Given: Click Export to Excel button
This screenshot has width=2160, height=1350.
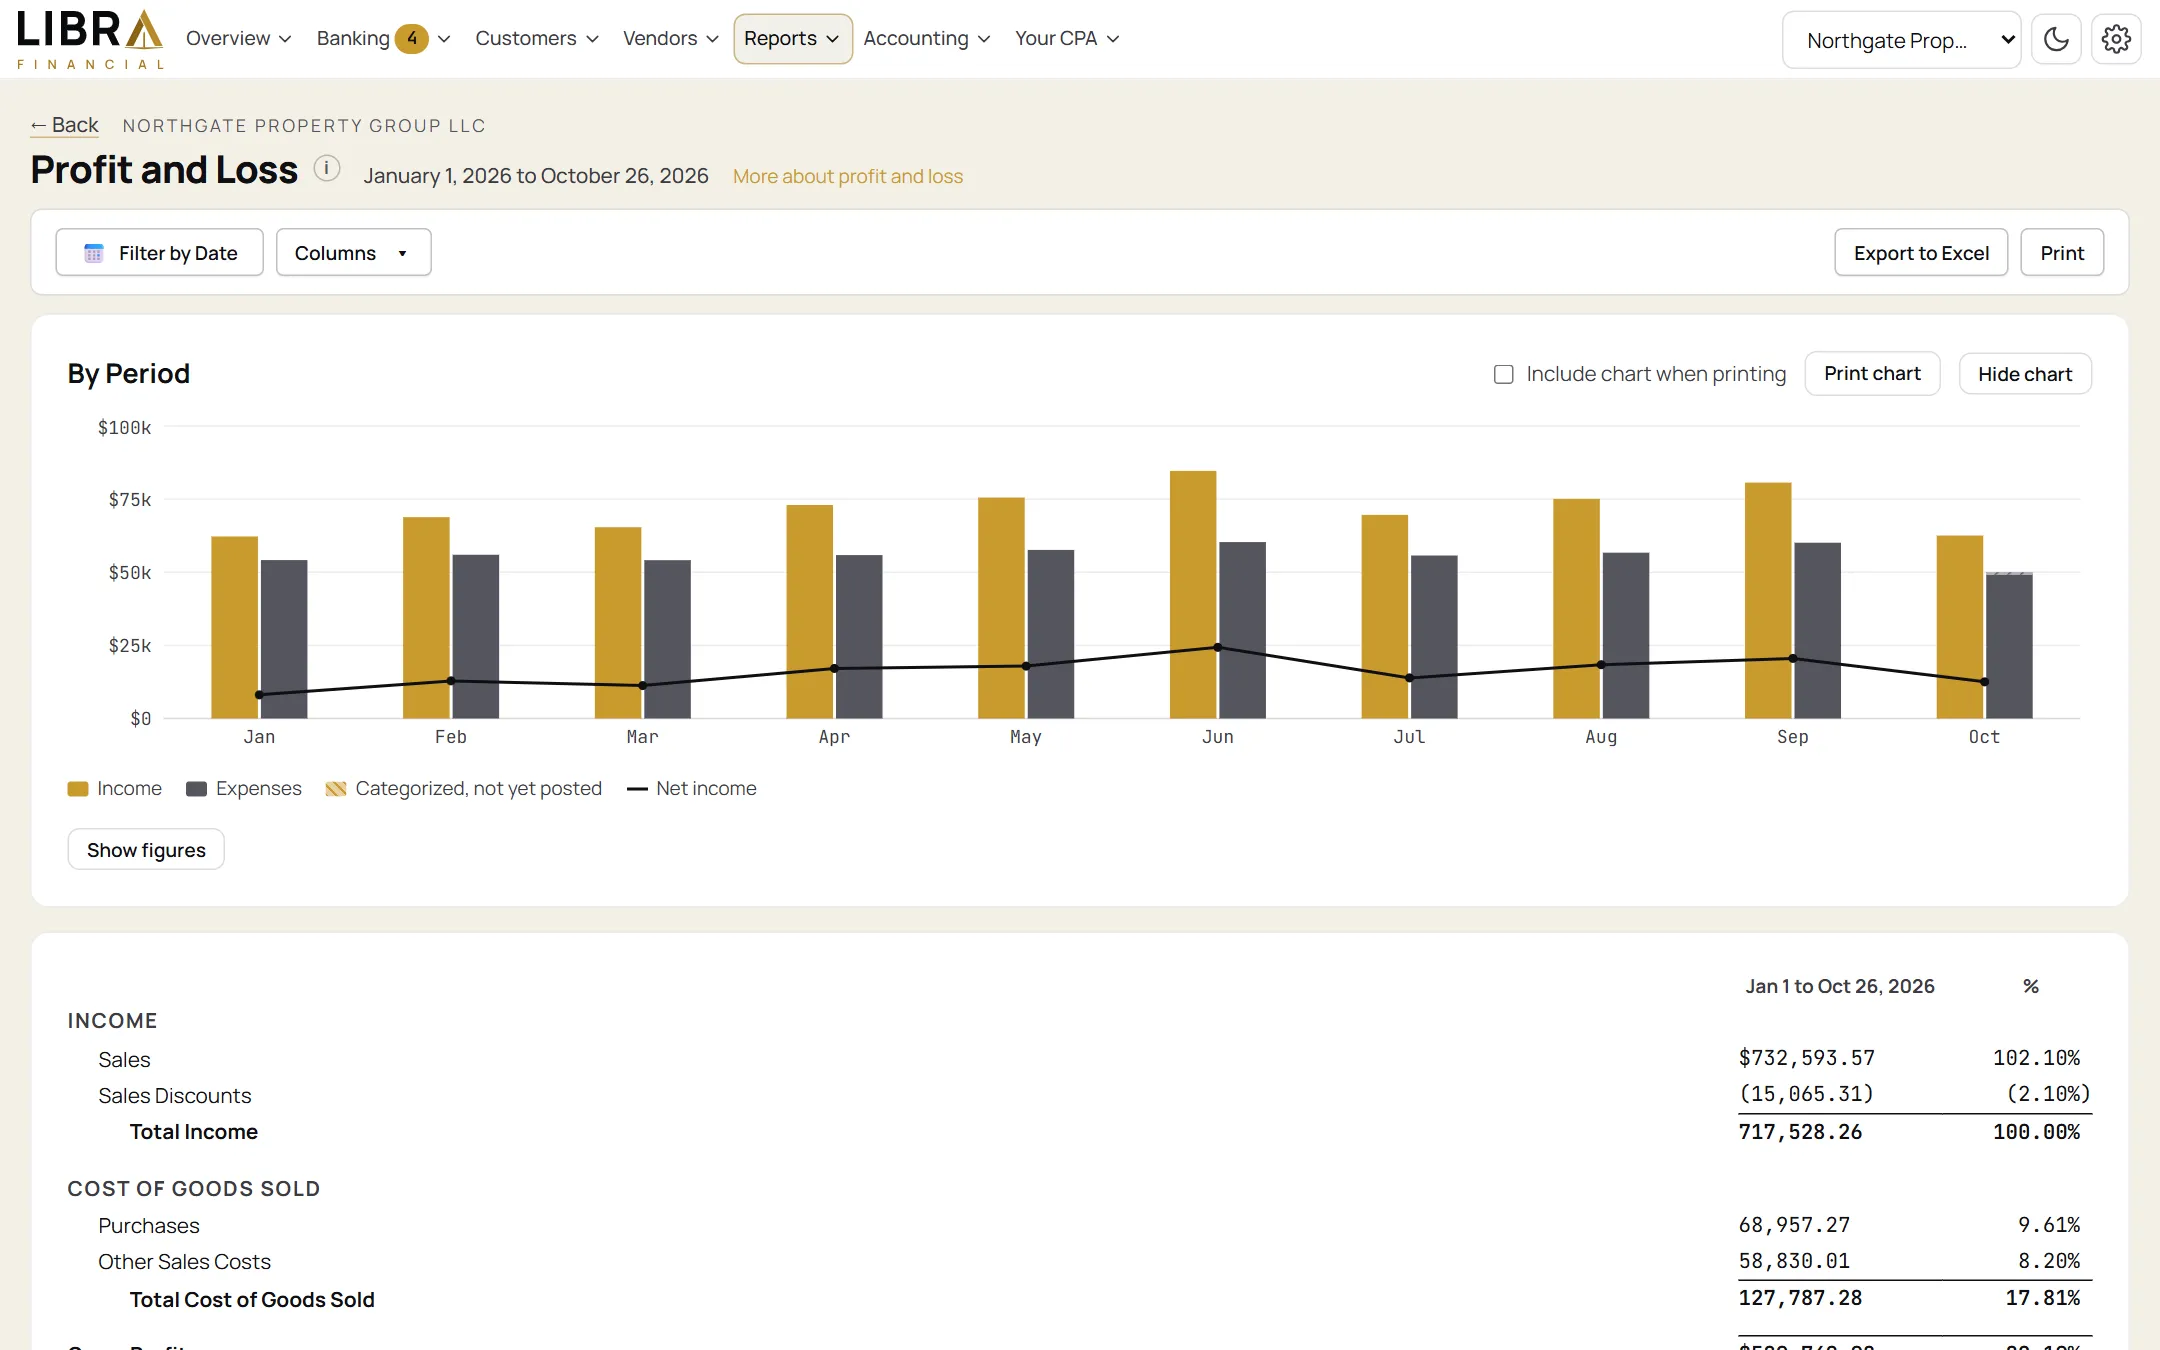Looking at the screenshot, I should pos(1921,253).
